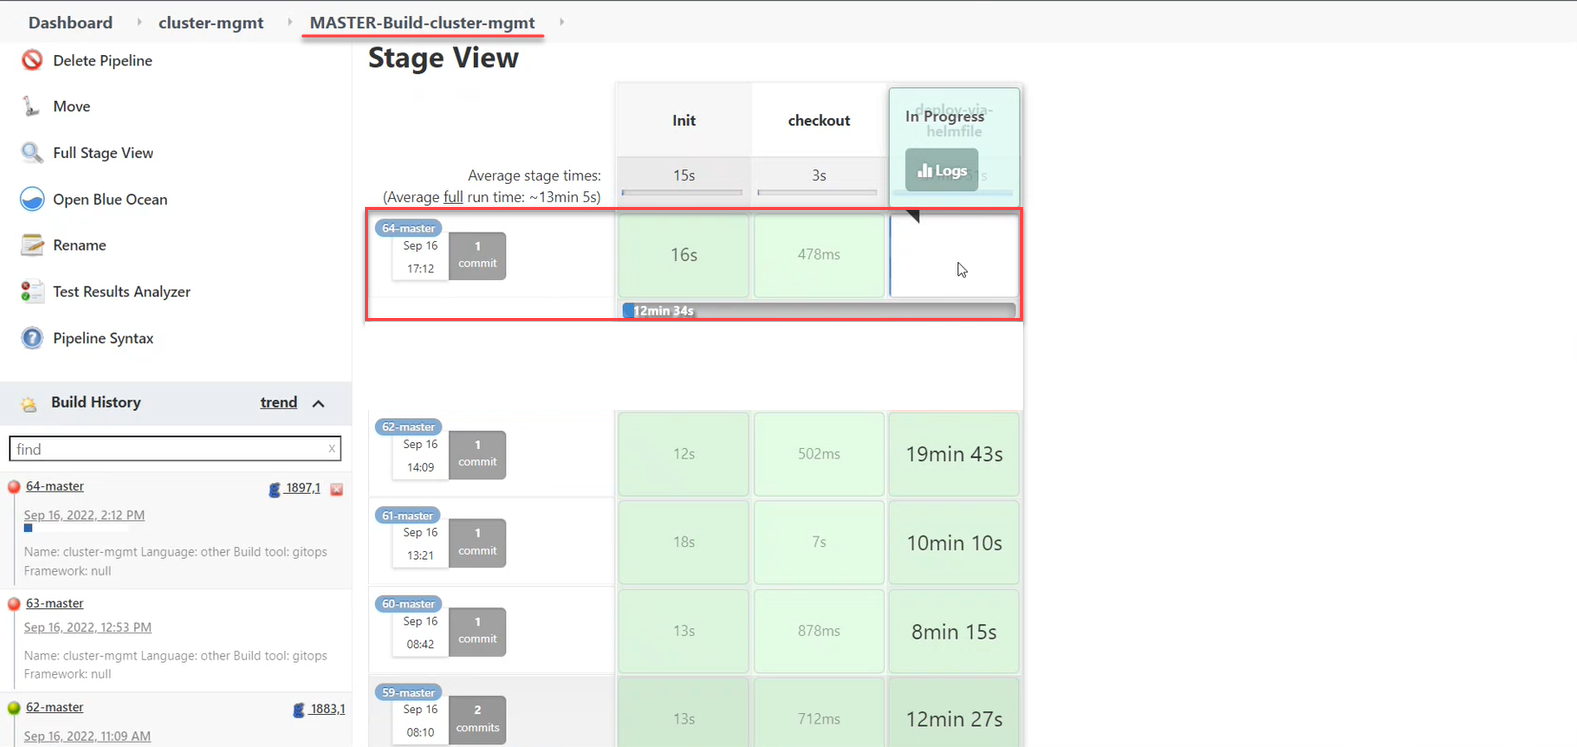This screenshot has height=747, width=1577.
Task: Click the icon beside 1883,1 link
Action: pos(299,710)
